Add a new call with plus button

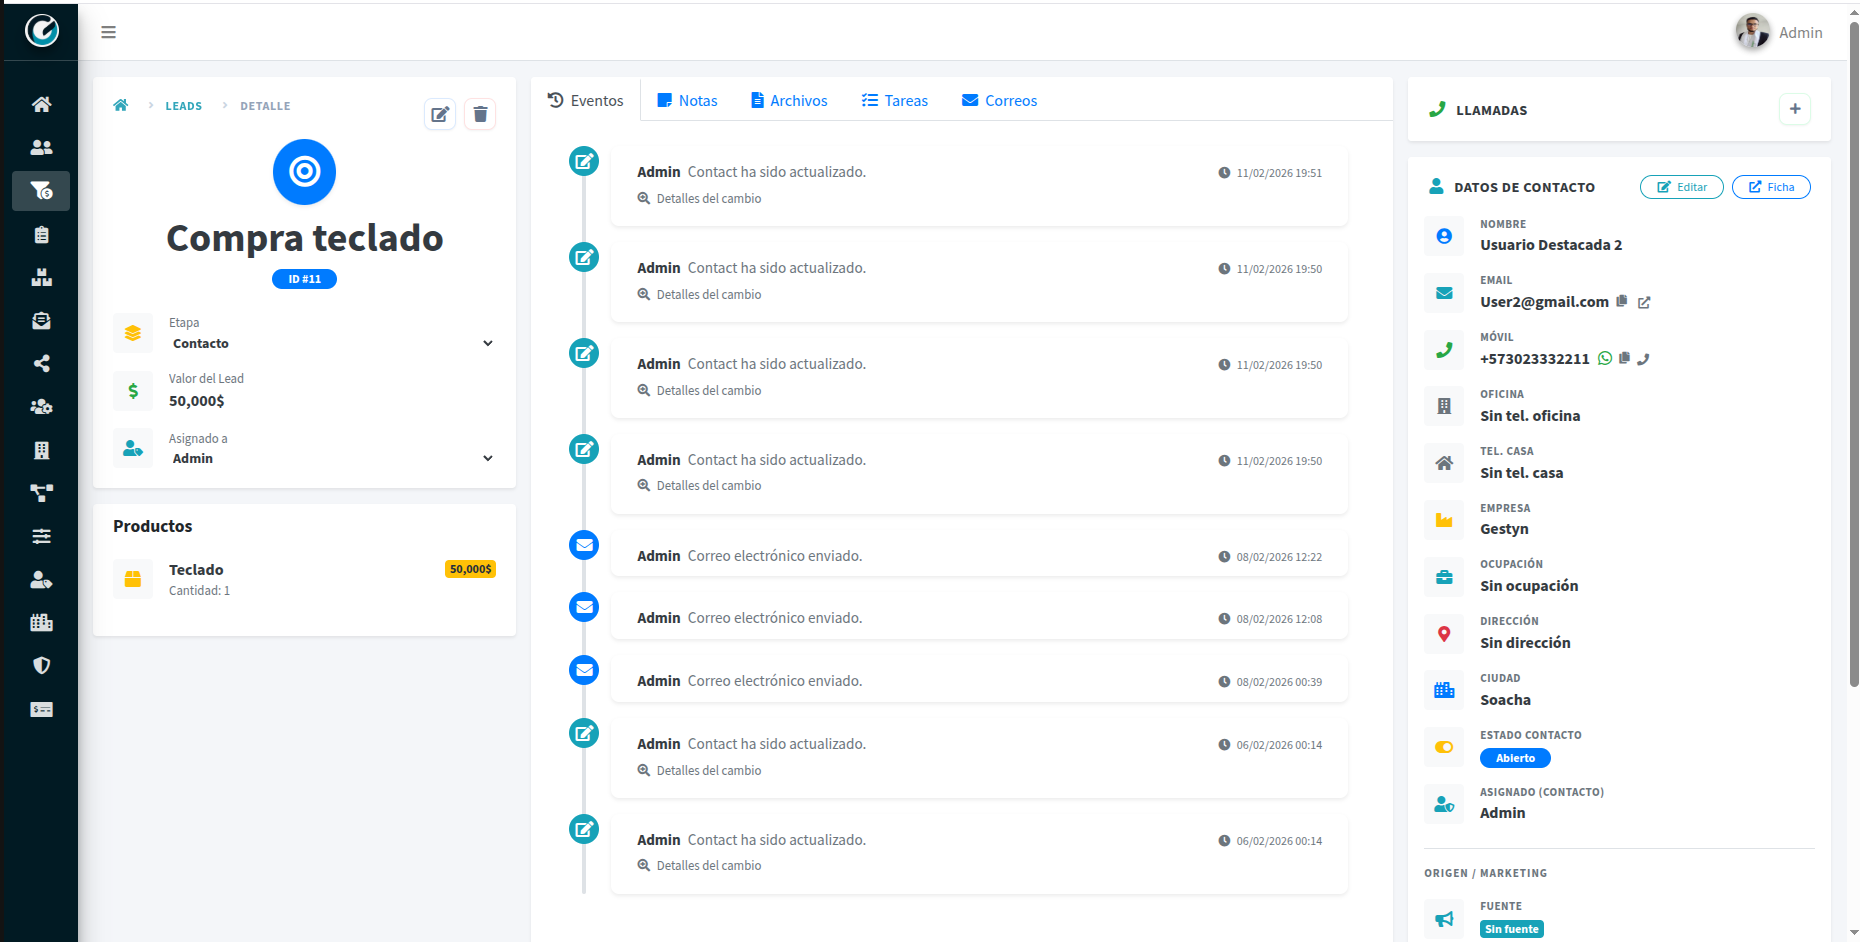1795,109
